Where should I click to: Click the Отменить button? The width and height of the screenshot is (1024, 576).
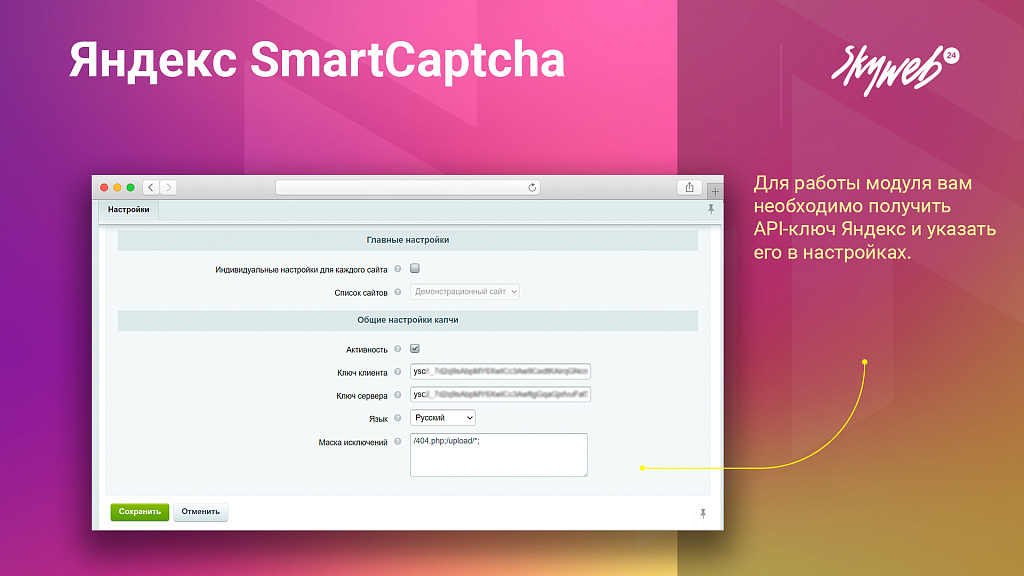[x=200, y=511]
